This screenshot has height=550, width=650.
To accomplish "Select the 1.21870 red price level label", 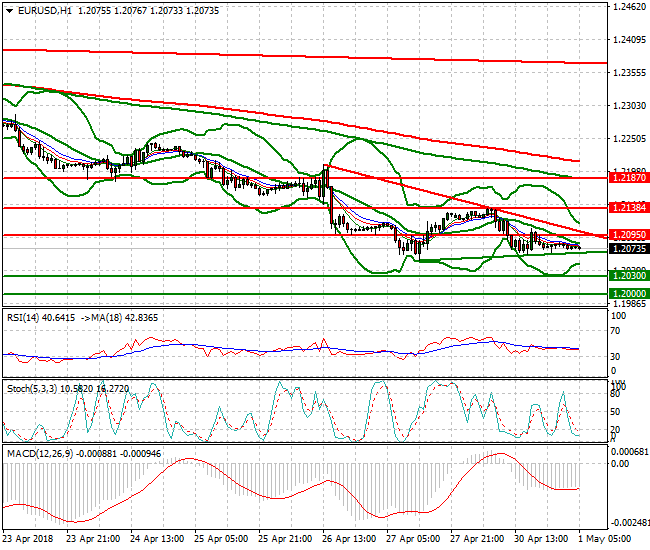I will (x=629, y=178).
